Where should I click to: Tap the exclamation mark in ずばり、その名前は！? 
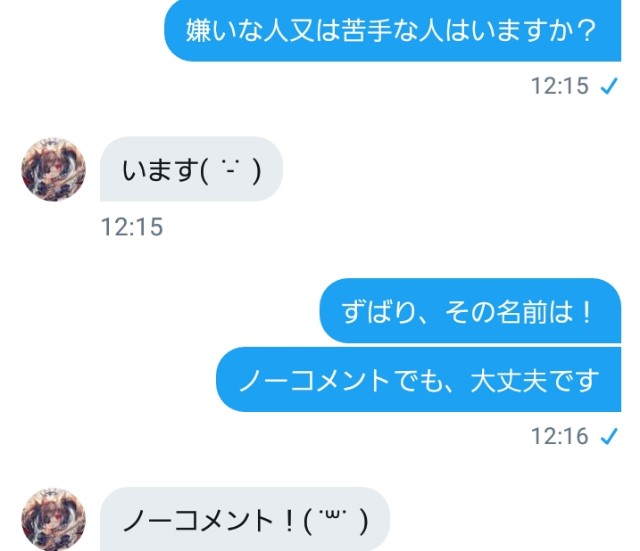click(587, 312)
